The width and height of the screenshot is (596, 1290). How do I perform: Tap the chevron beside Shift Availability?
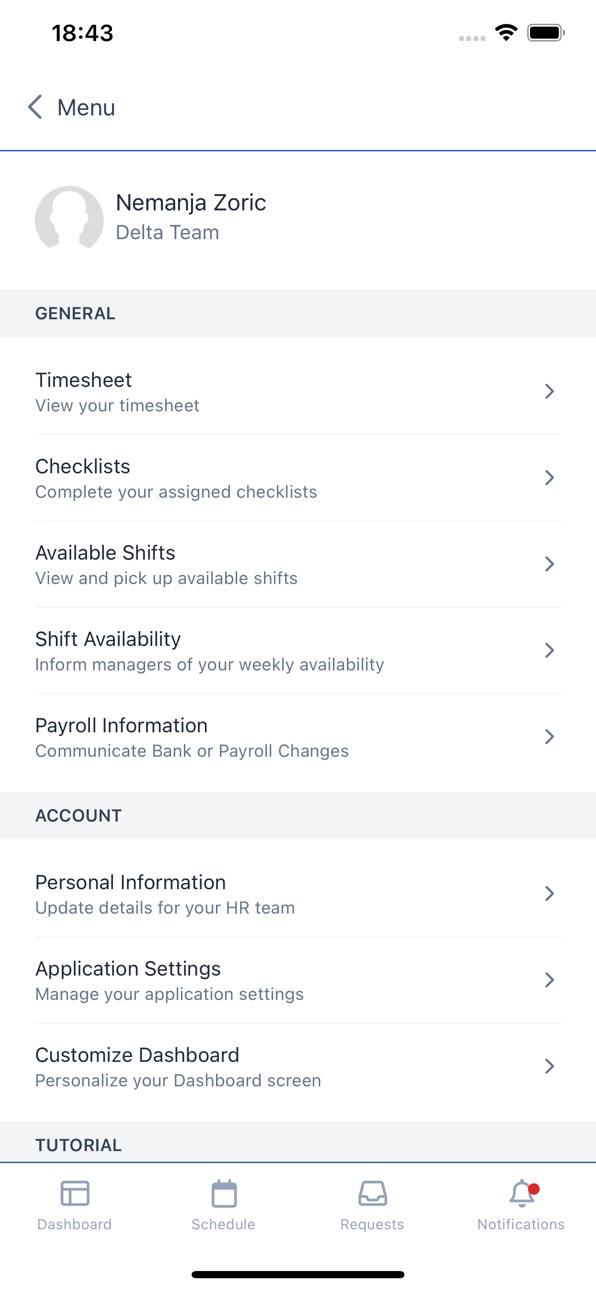click(549, 650)
